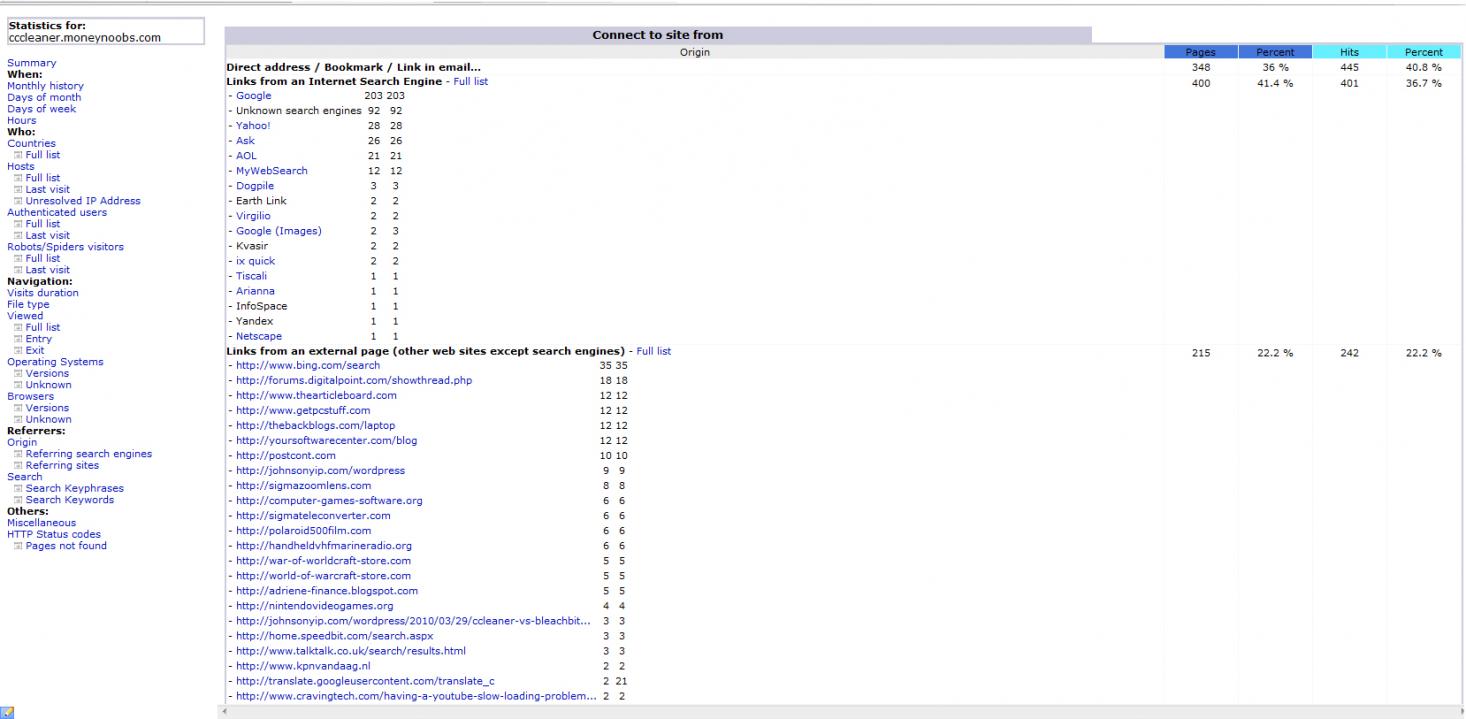The width and height of the screenshot is (1466, 719).
Task: Click the Yahoo! search engine link
Action: coord(253,126)
